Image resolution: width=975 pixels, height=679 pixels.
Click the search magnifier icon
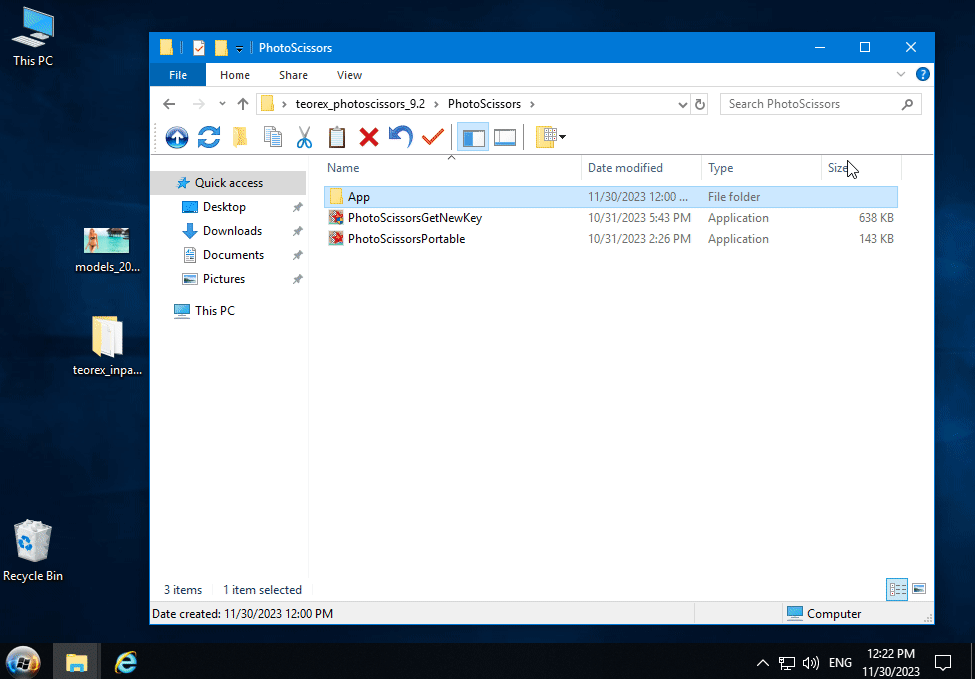click(907, 104)
